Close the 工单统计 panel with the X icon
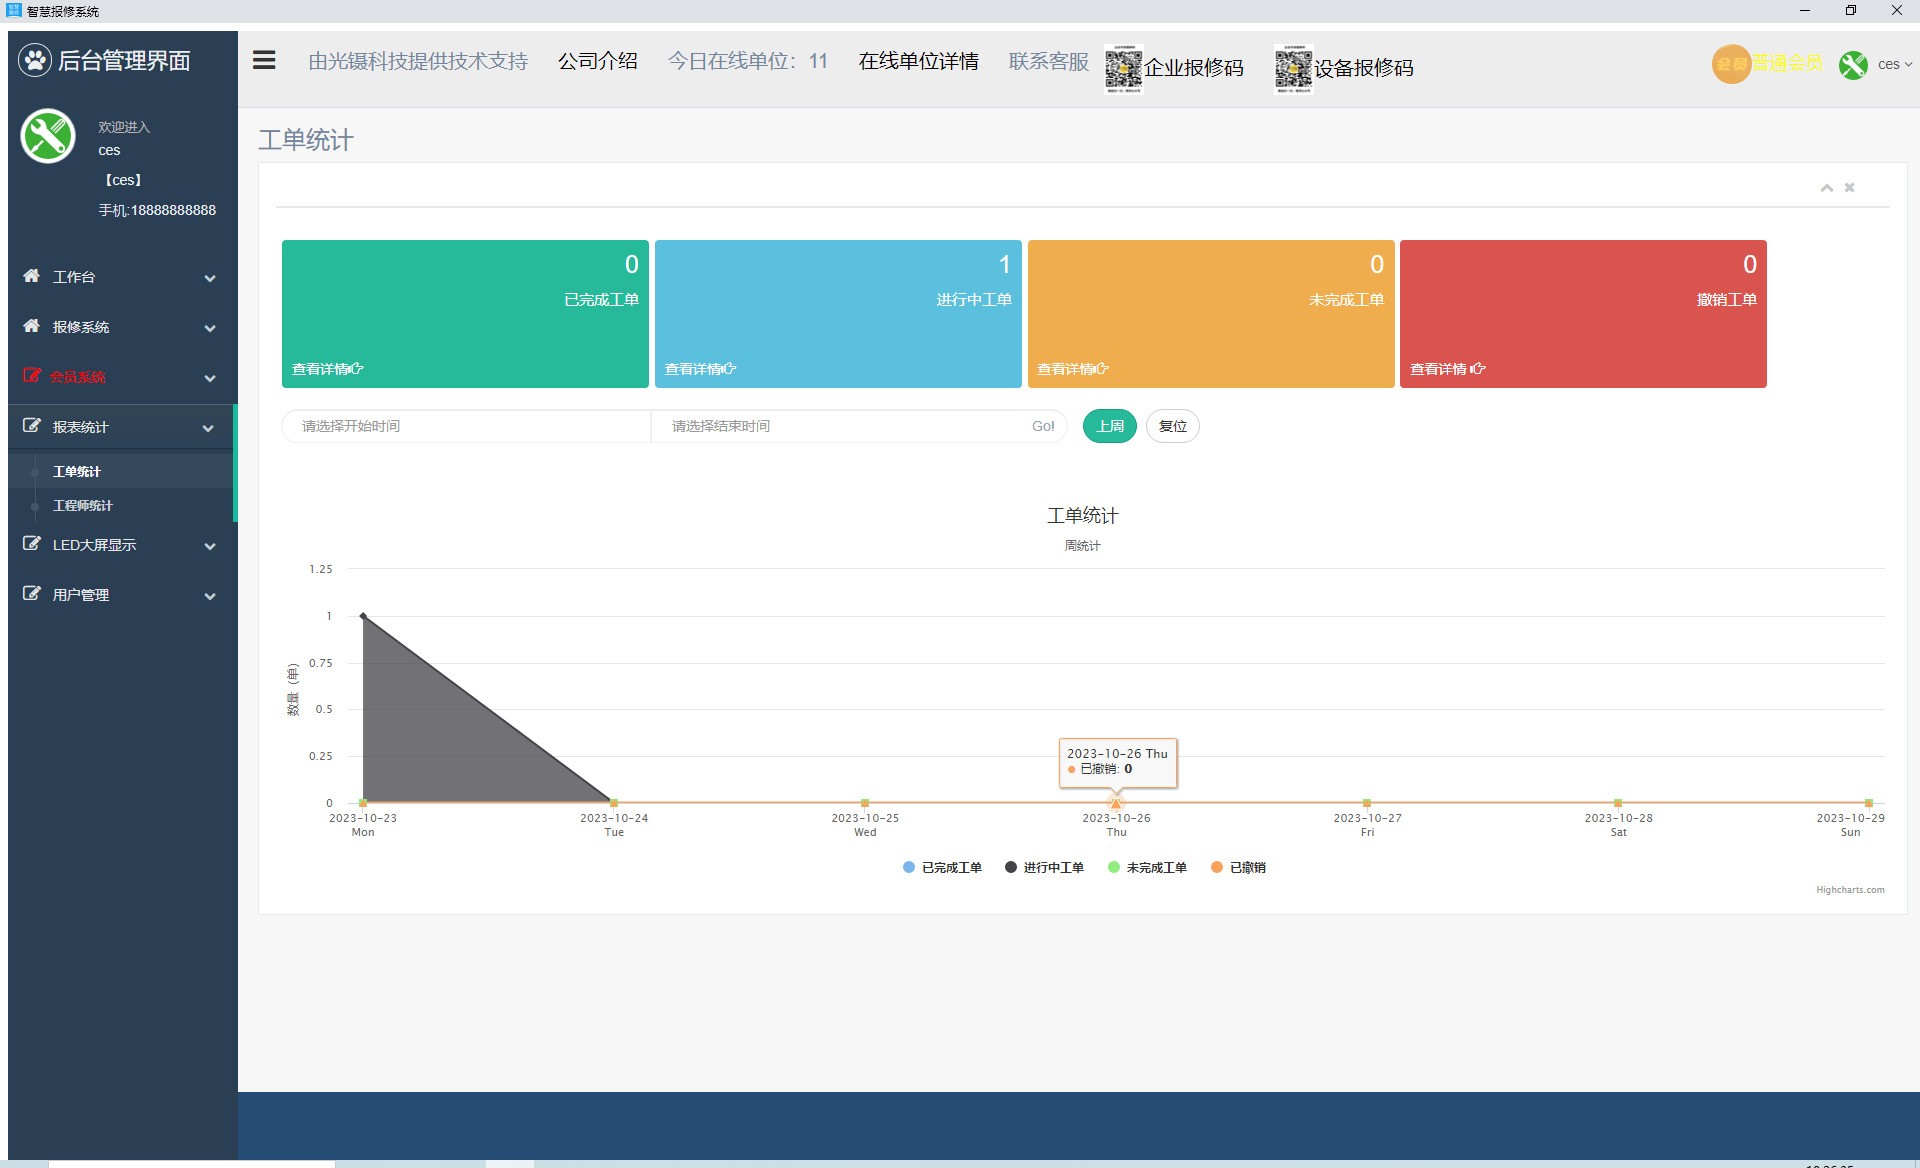The width and height of the screenshot is (1920, 1168). (x=1849, y=188)
